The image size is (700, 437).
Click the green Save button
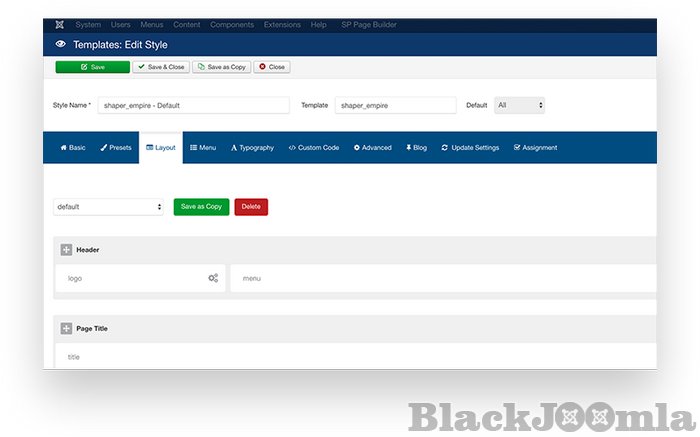pyautogui.click(x=92, y=67)
